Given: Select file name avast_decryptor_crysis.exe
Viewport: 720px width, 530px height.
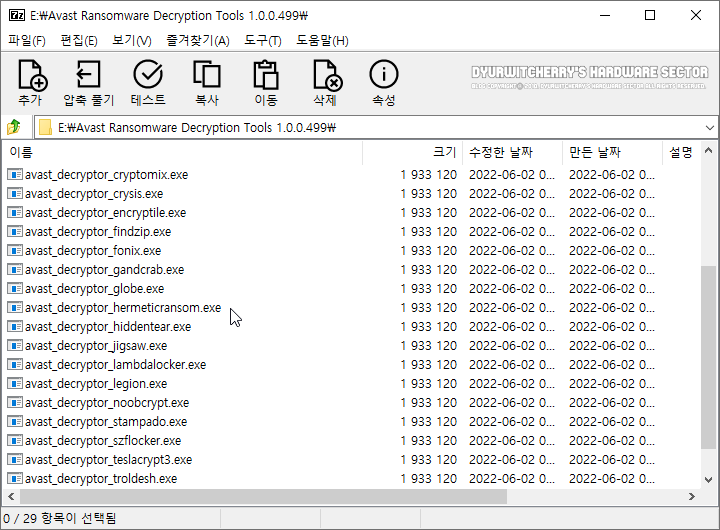Looking at the screenshot, I should coord(94,193).
